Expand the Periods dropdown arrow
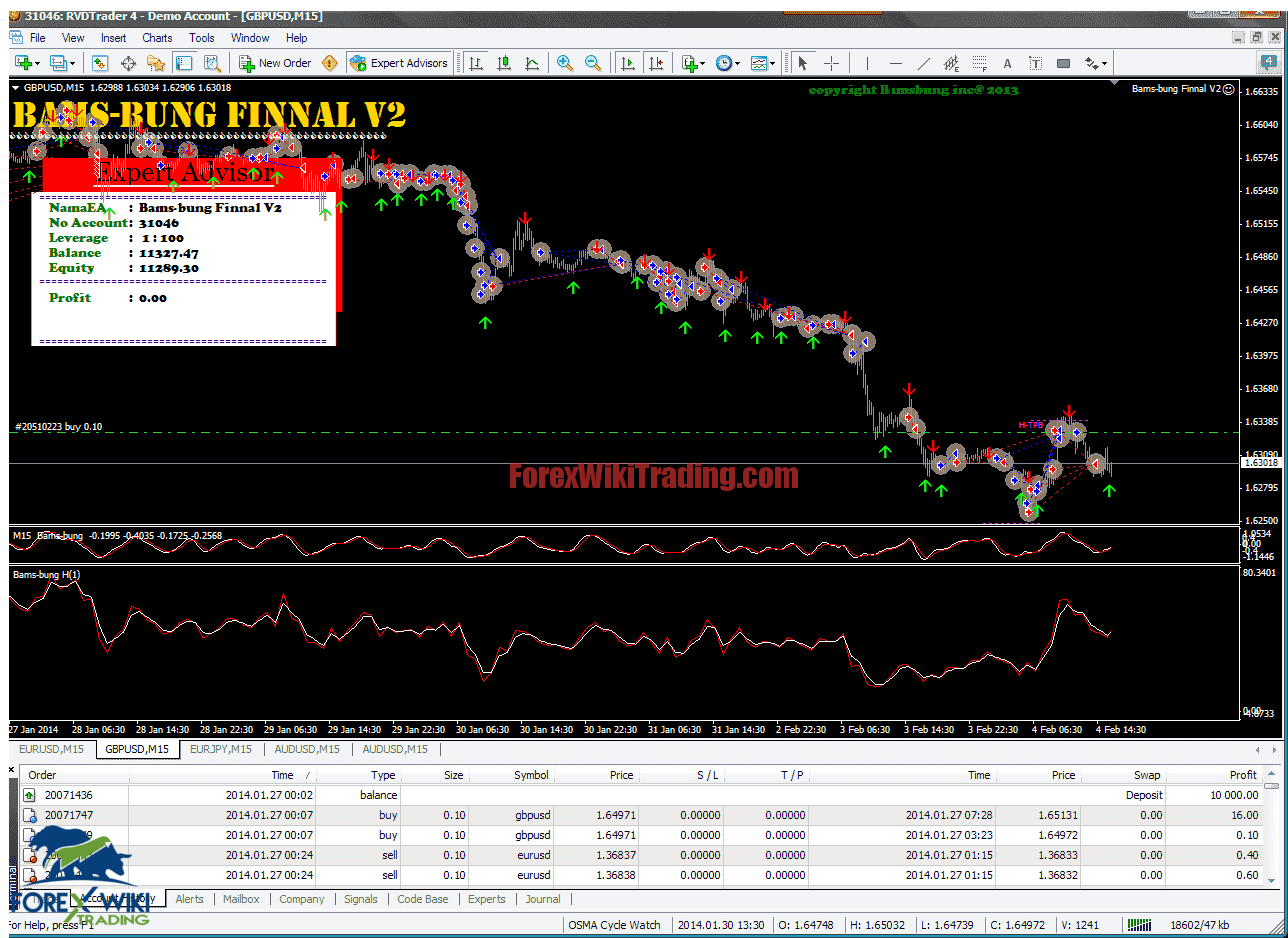 [737, 63]
